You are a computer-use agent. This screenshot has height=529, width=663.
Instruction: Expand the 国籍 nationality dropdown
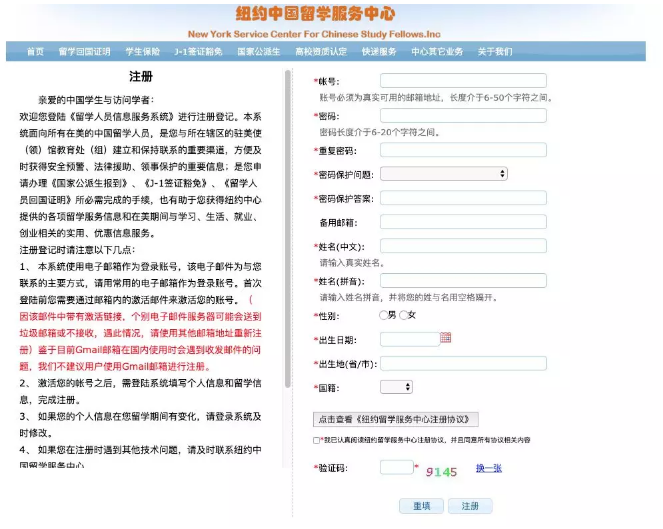396,386
